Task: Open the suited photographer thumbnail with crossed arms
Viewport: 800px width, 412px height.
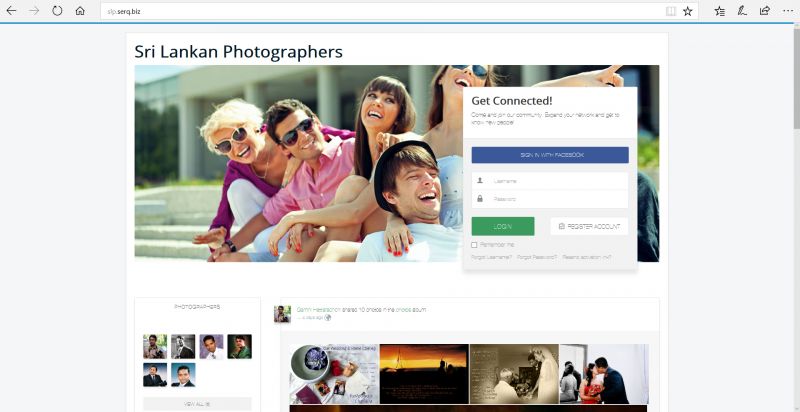Action: click(155, 375)
